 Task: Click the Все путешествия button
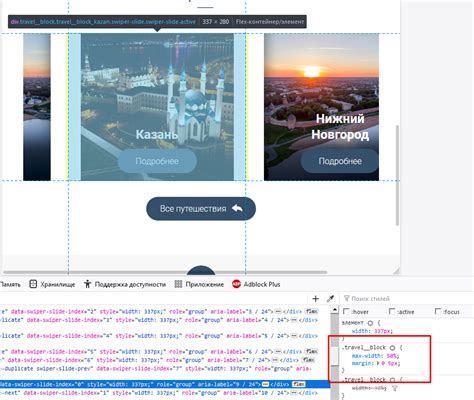tap(201, 209)
